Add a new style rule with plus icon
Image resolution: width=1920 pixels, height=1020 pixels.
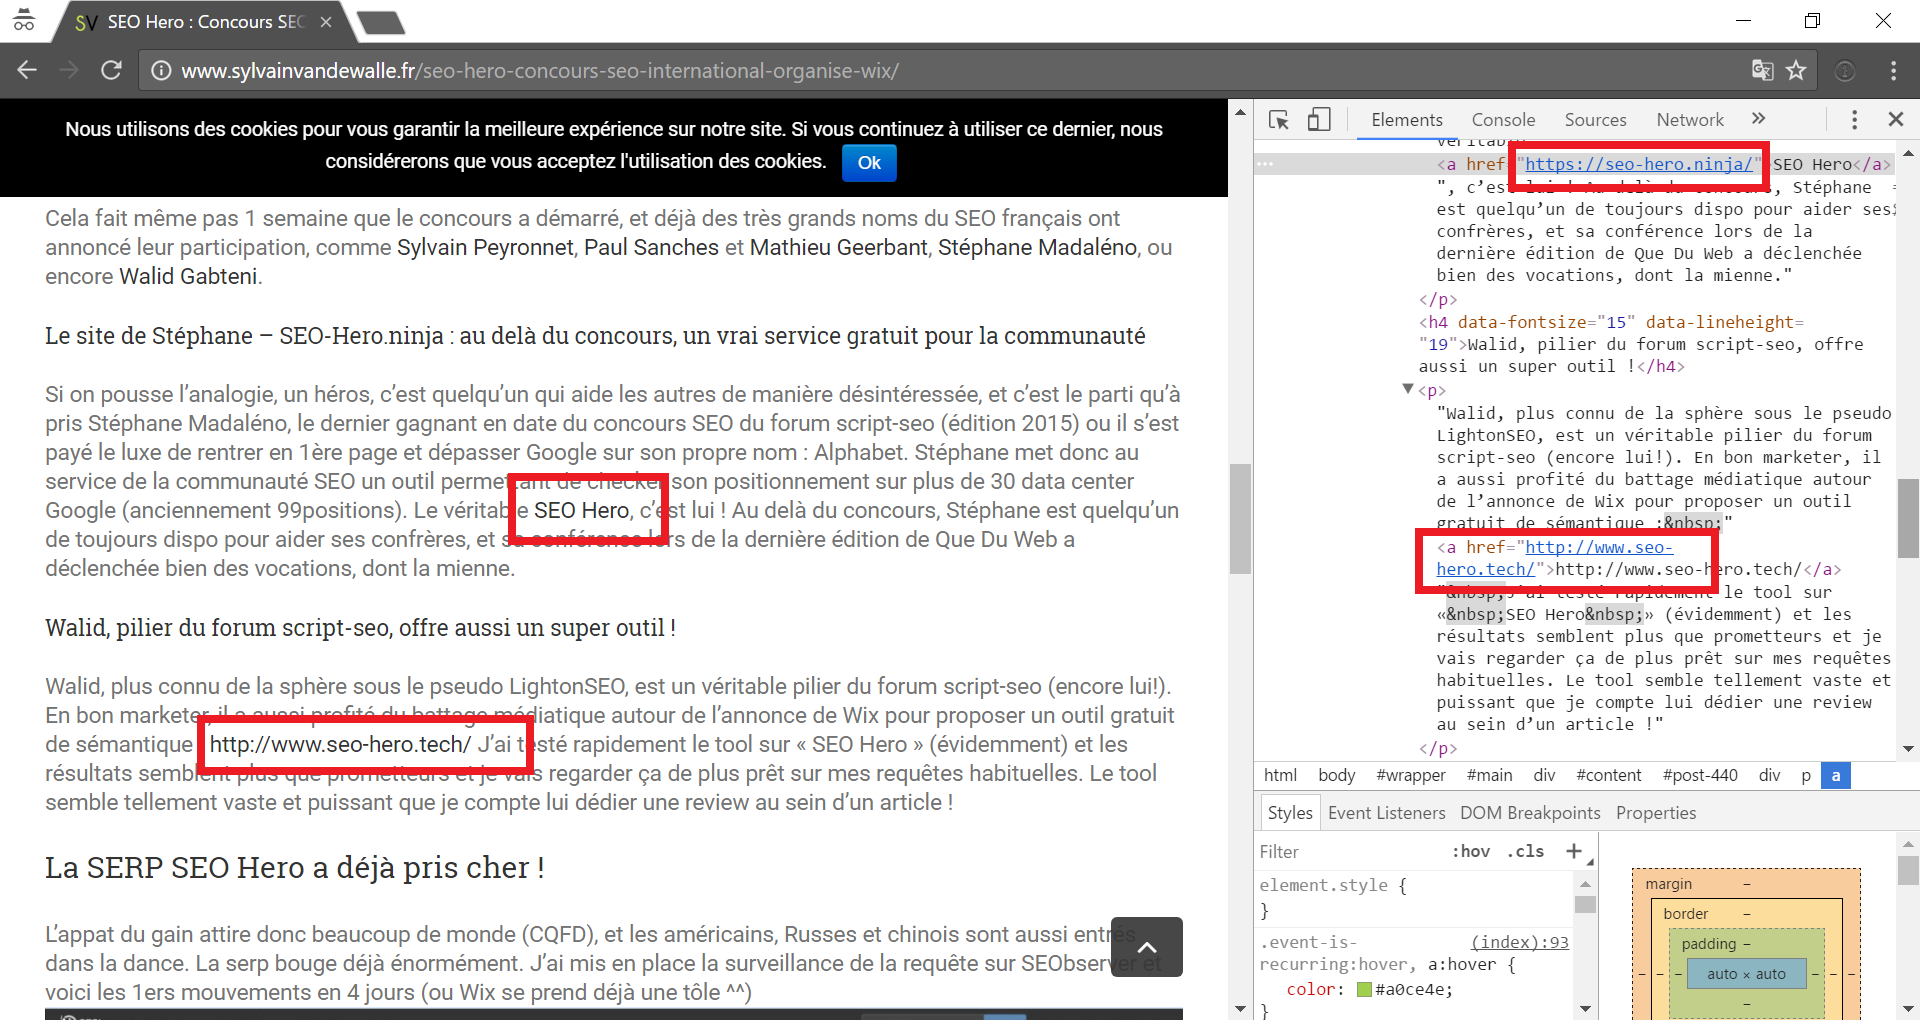(1574, 851)
